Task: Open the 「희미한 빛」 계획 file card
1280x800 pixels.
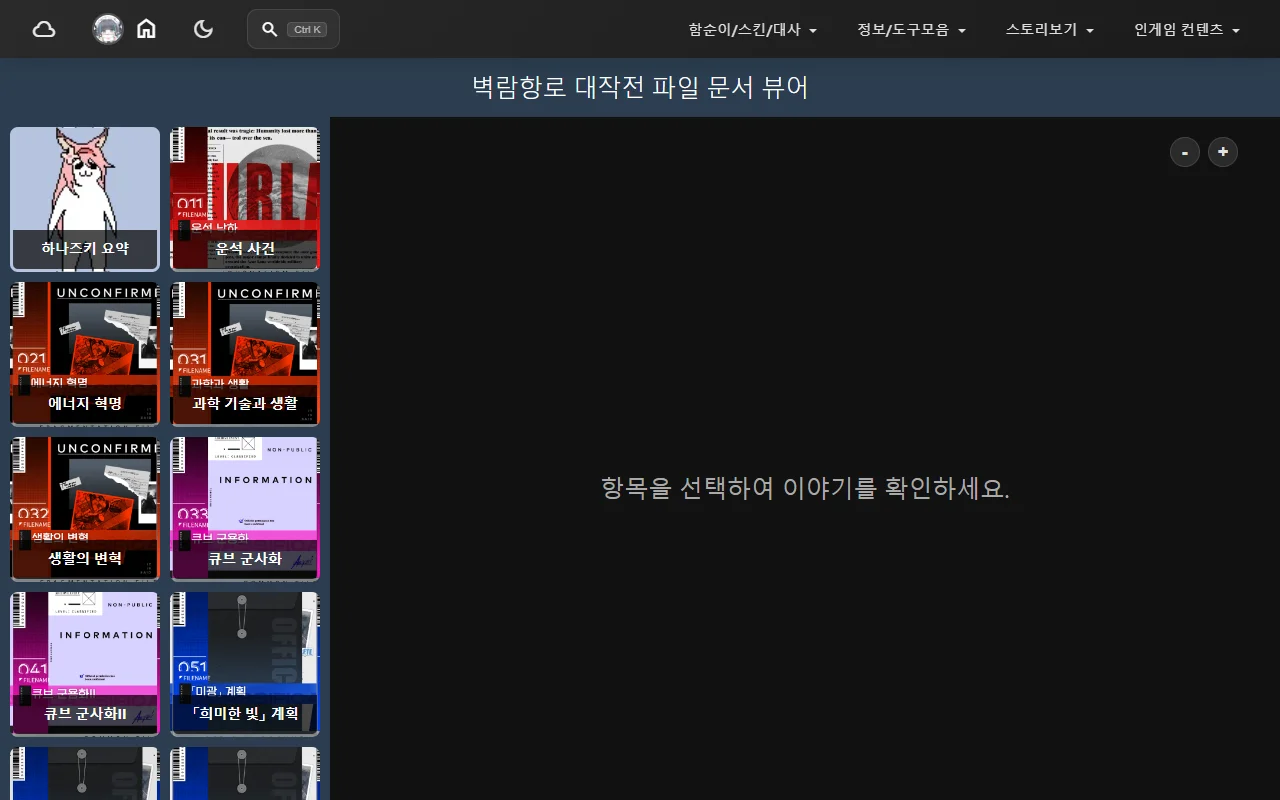Action: pyautogui.click(x=245, y=664)
